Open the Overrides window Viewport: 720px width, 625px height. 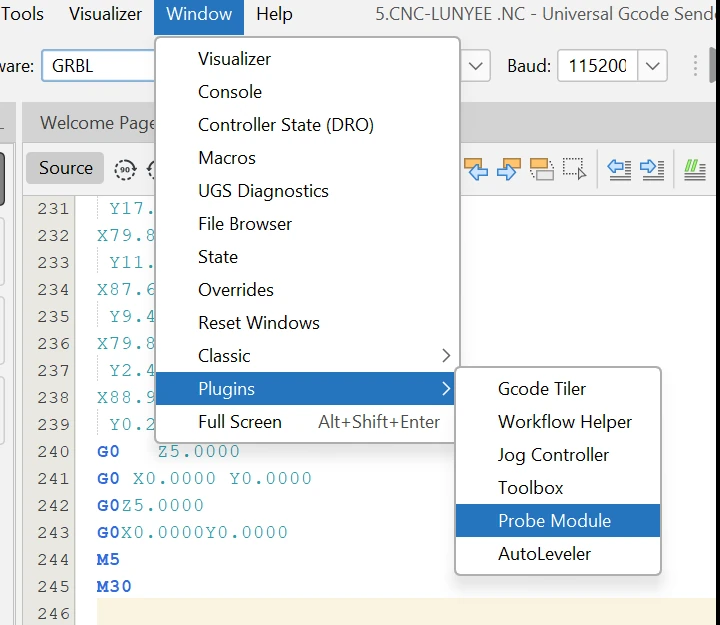(x=307, y=290)
